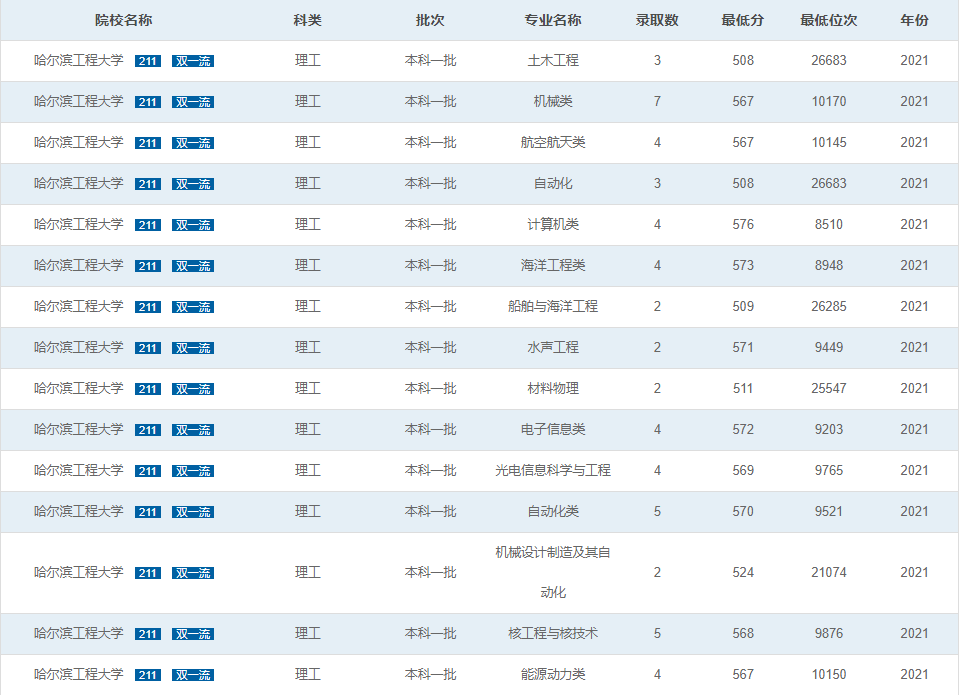Click the 土木工程 major name
The height and width of the screenshot is (695, 961).
(553, 60)
